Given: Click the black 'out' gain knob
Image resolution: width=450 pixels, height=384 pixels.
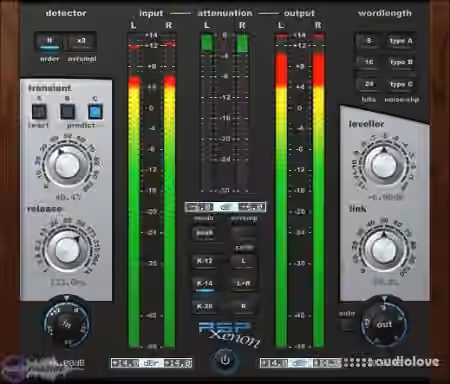Looking at the screenshot, I should pyautogui.click(x=384, y=324).
